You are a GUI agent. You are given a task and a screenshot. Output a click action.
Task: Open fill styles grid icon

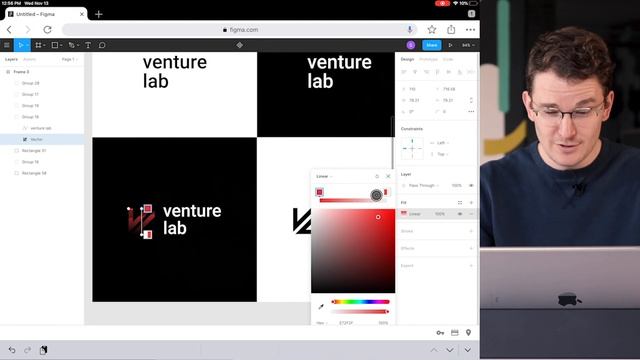coord(460,202)
